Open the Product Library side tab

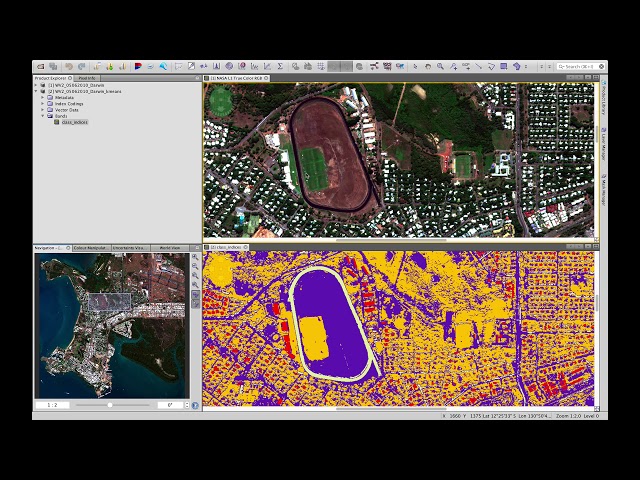tap(604, 97)
